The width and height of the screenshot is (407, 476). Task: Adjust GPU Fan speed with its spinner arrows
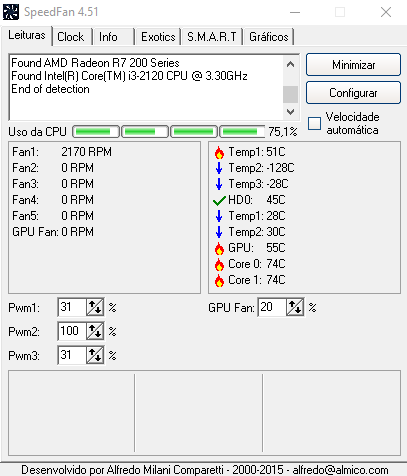click(295, 307)
